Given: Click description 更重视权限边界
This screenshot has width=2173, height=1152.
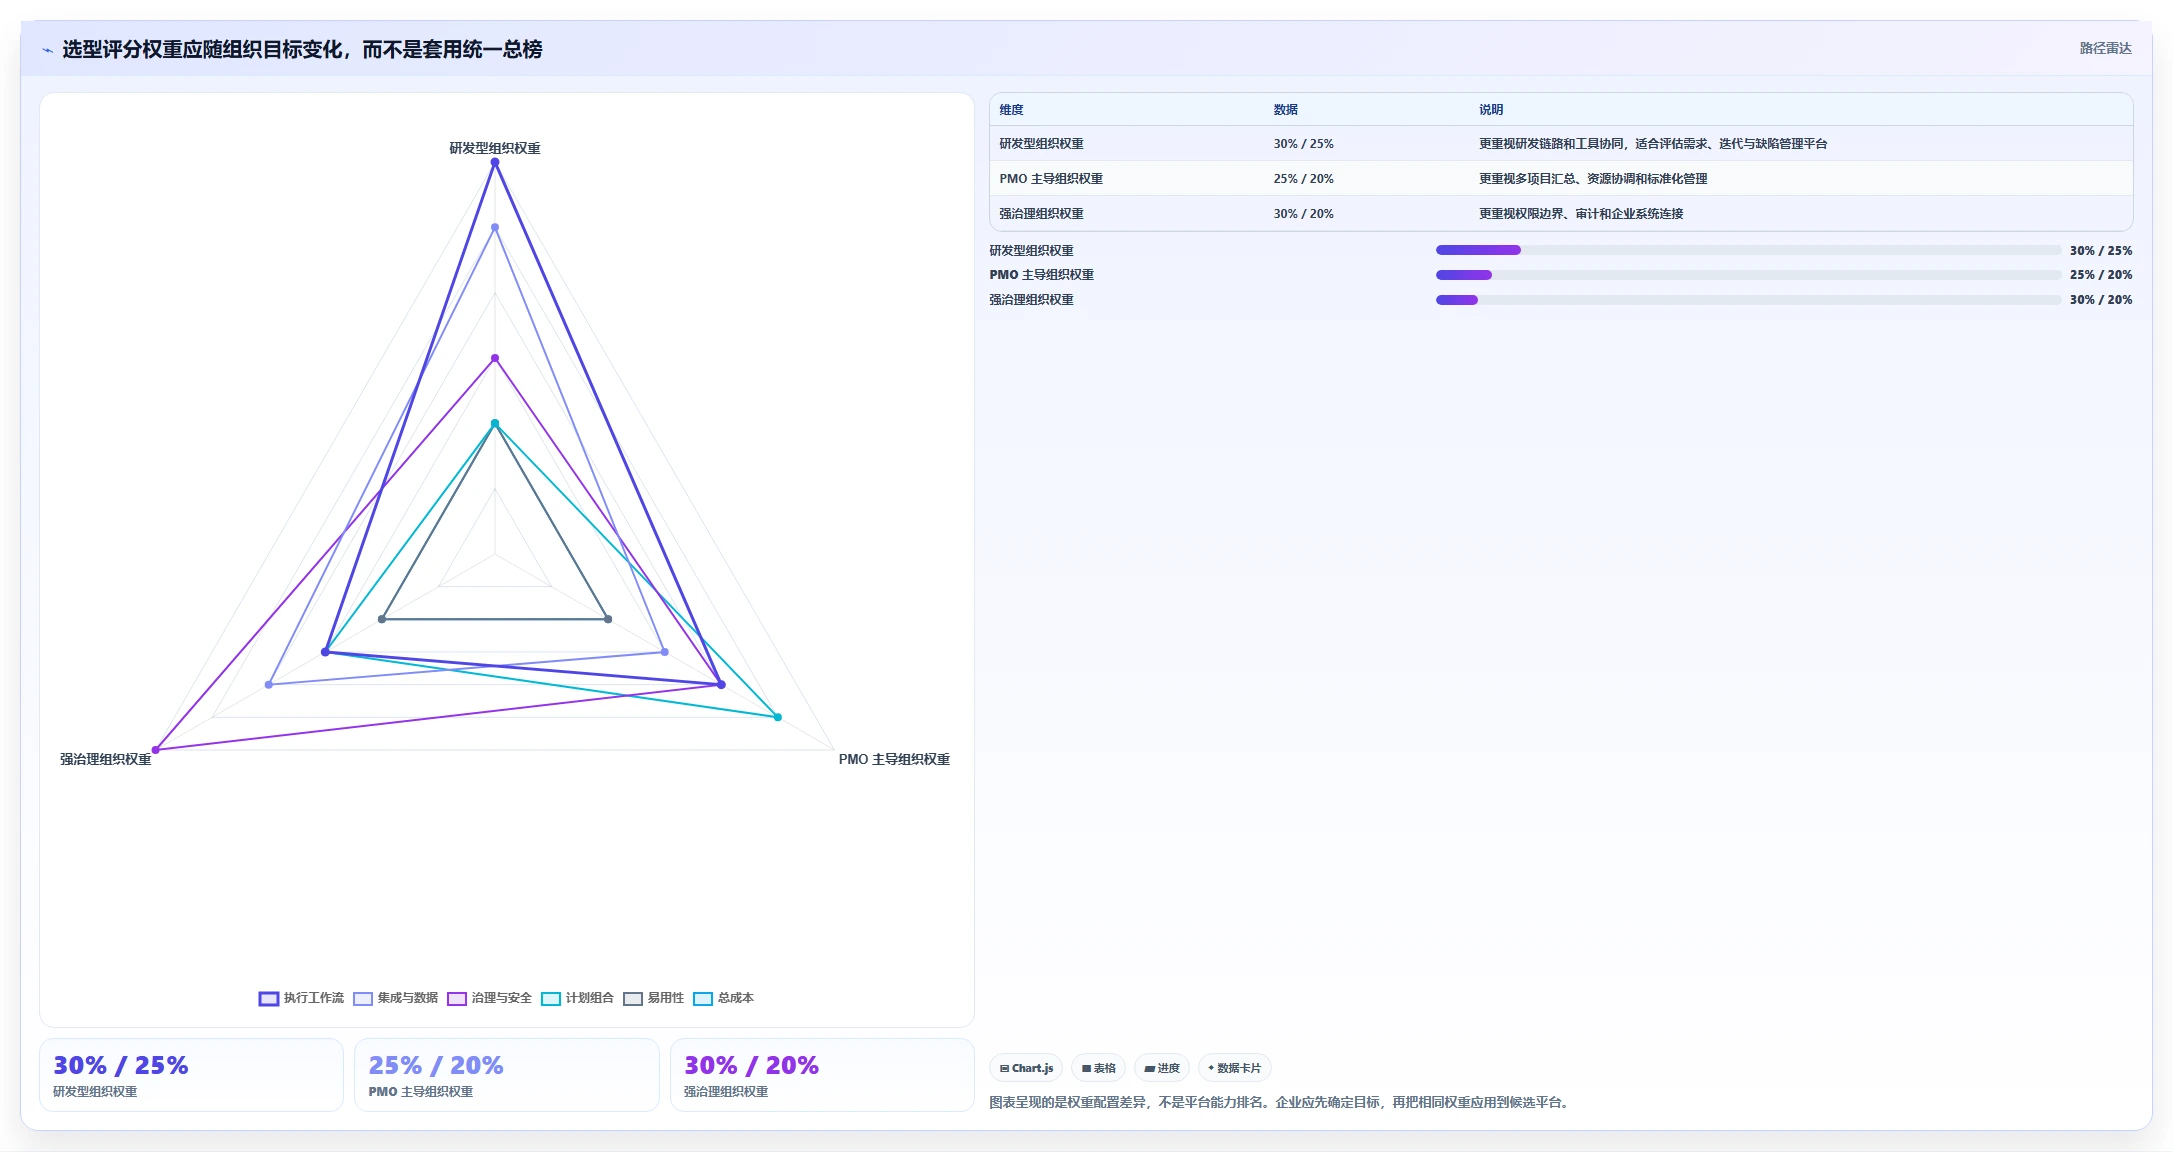Looking at the screenshot, I should (x=1581, y=214).
